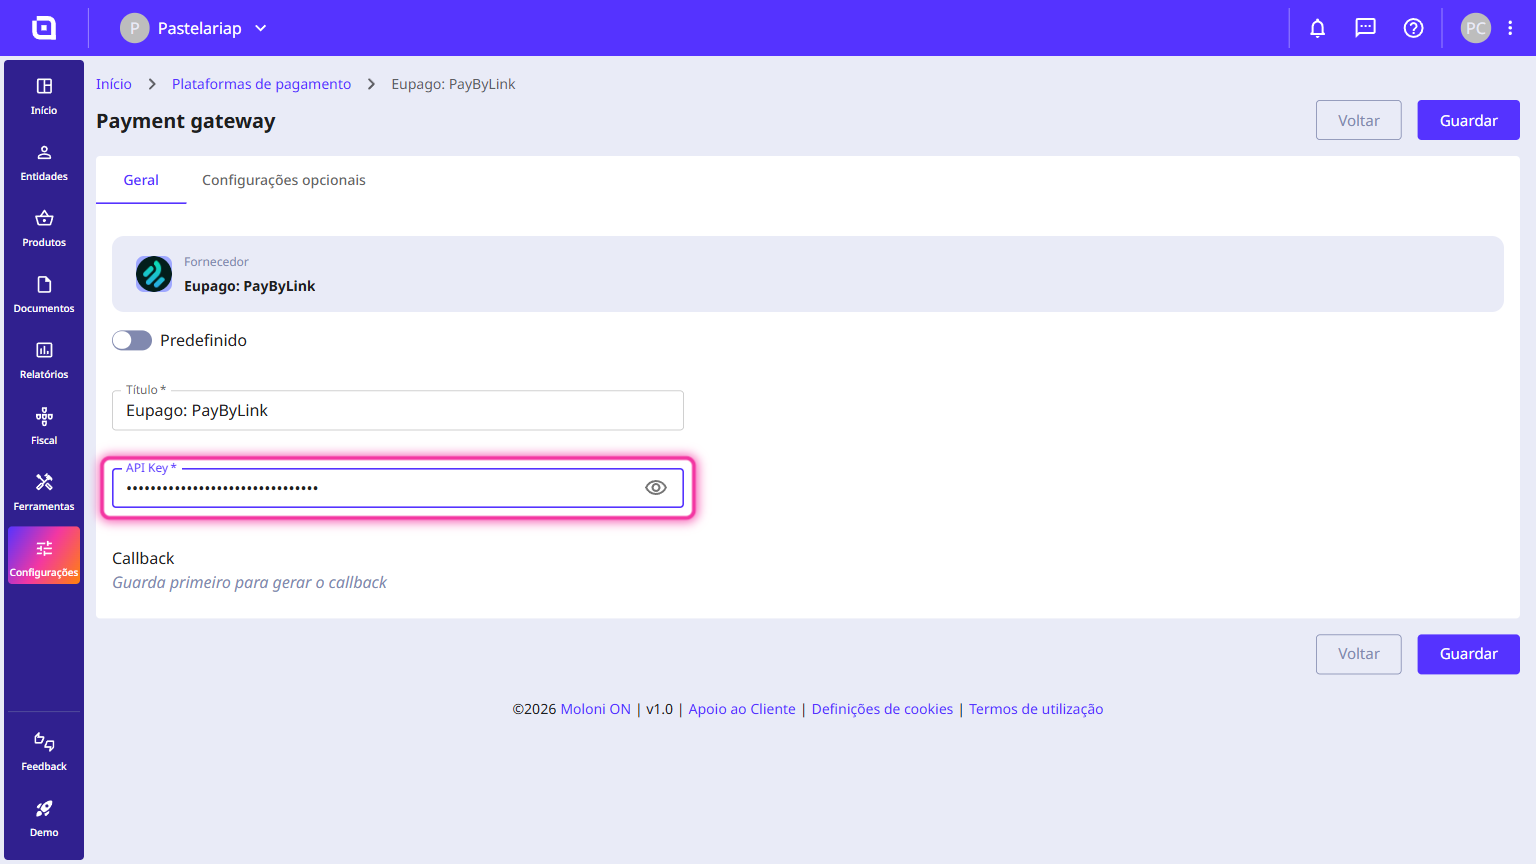Click the bottom Guardar button
This screenshot has height=864, width=1536.
[1468, 654]
